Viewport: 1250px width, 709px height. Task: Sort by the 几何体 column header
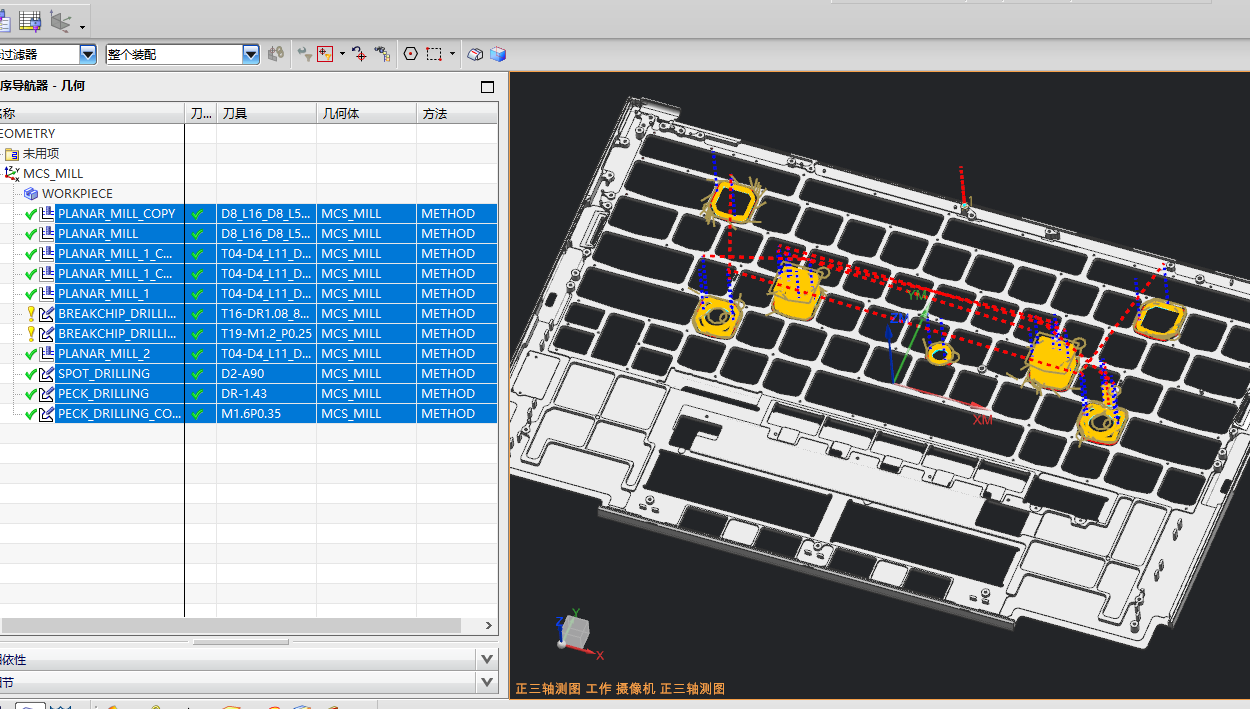367,114
